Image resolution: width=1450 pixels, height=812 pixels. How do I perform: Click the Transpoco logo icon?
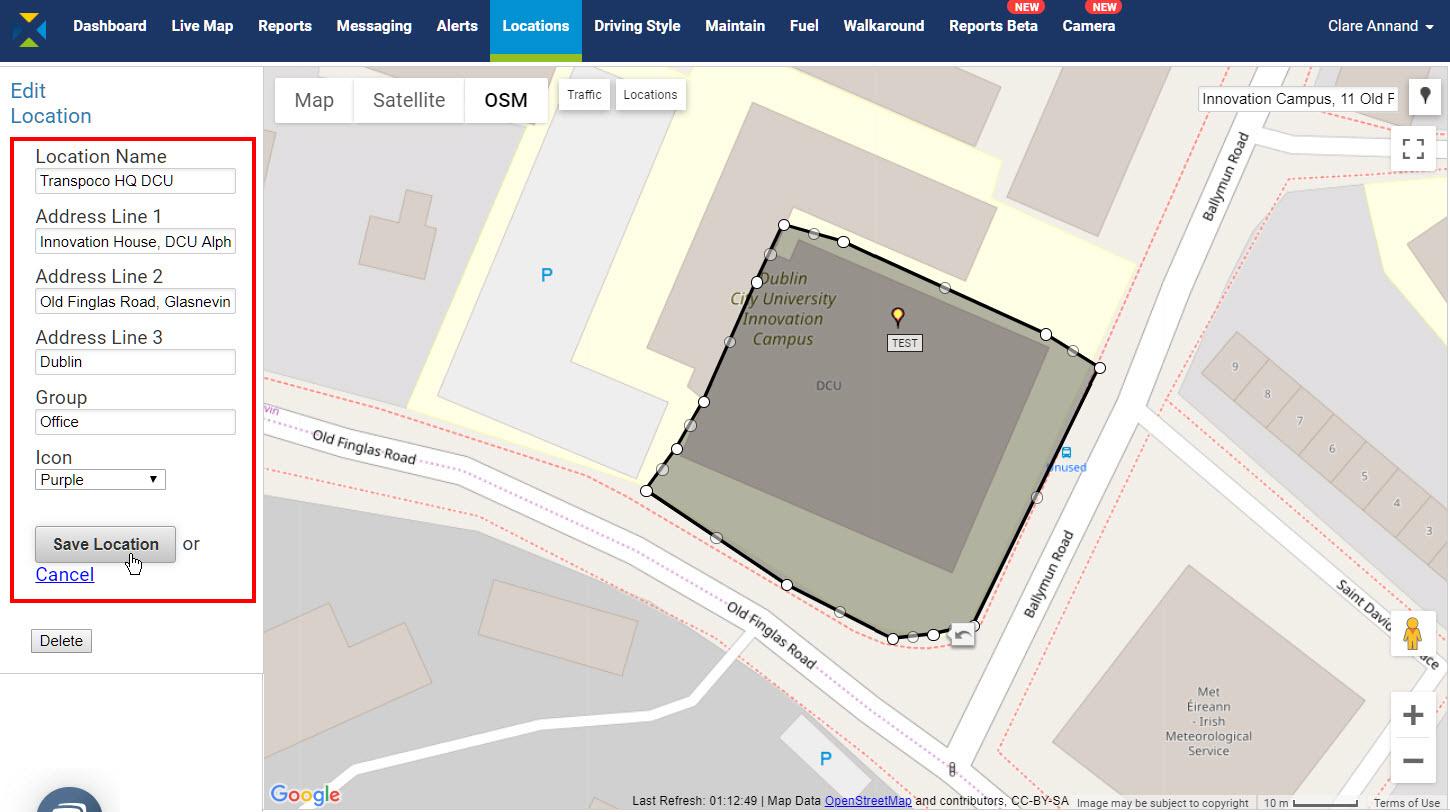tap(30, 29)
